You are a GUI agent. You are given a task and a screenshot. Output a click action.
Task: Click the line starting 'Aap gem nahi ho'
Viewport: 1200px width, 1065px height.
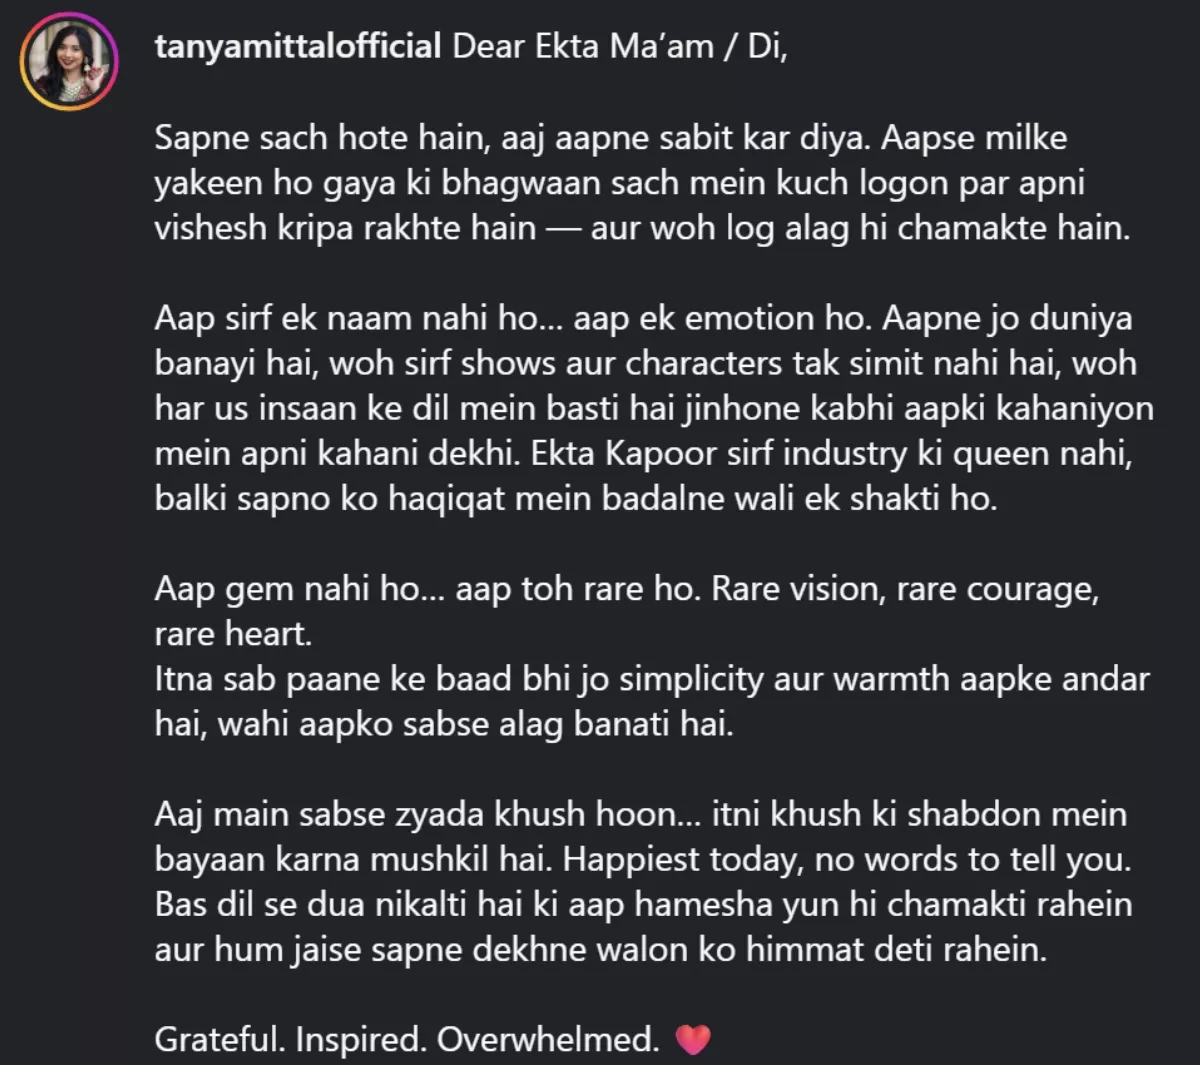[x=627, y=588]
